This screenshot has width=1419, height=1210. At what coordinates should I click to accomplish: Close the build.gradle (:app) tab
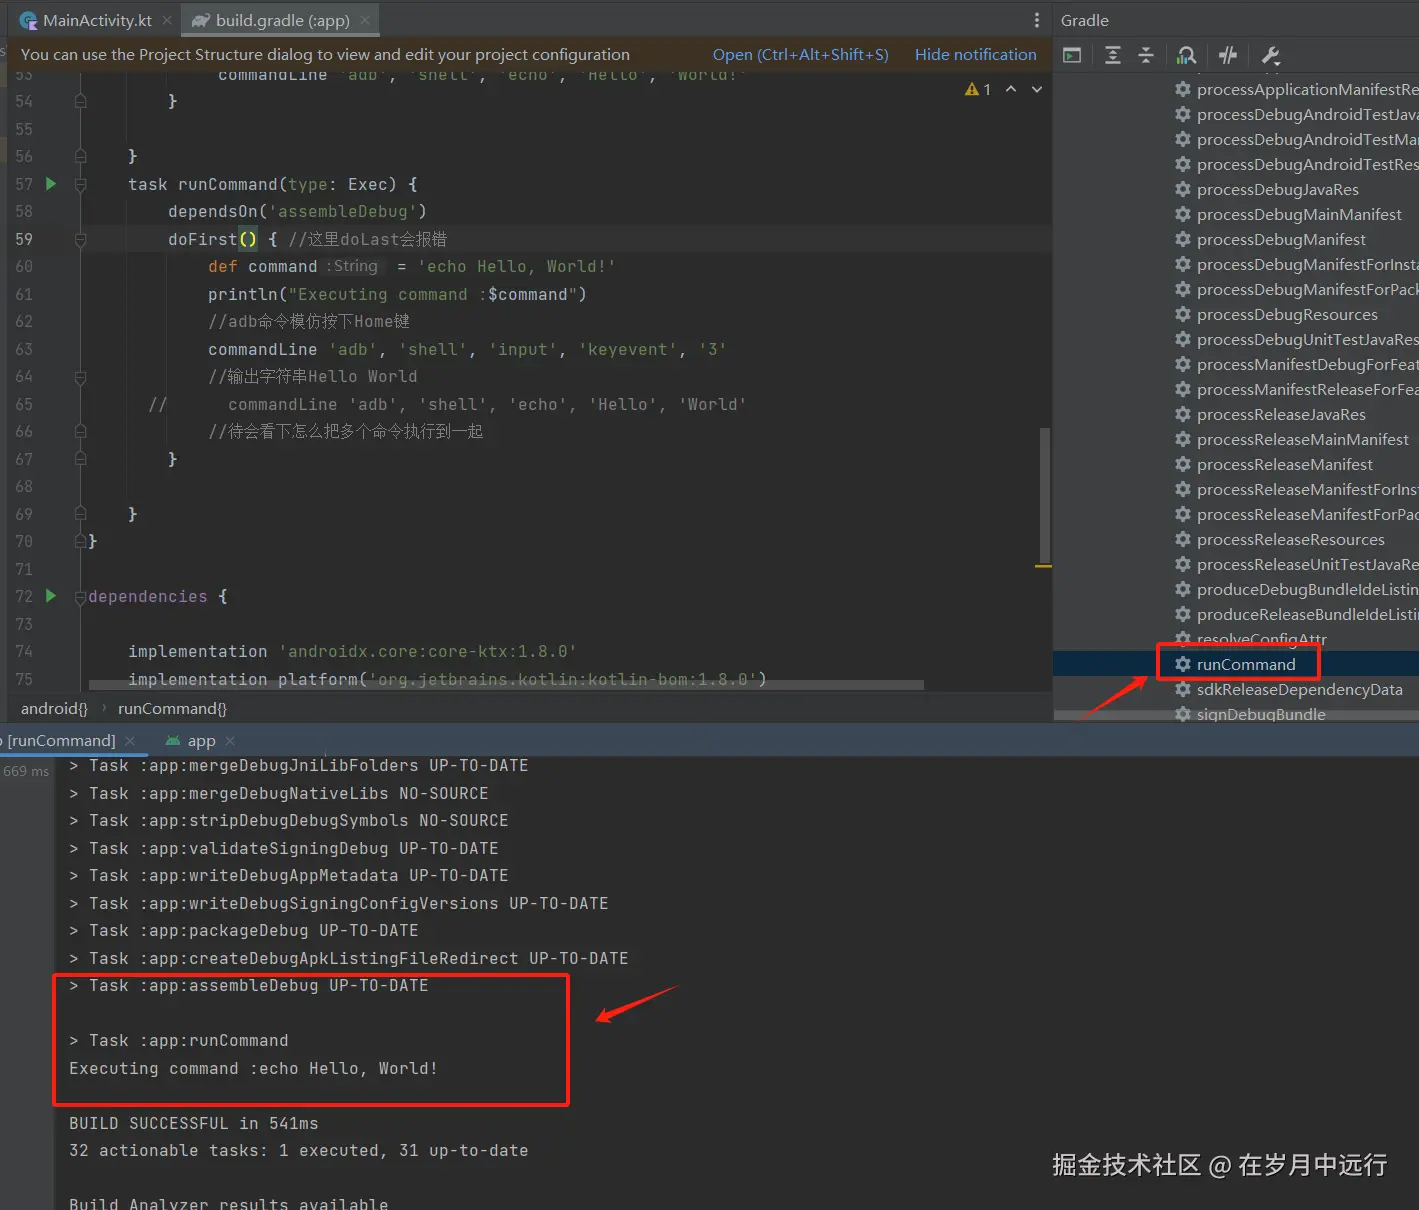tap(366, 20)
